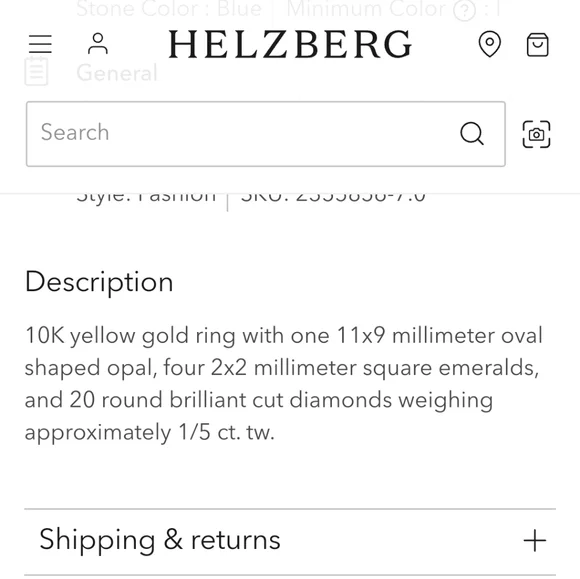
Task: Open the account profile icon
Action: [x=98, y=44]
